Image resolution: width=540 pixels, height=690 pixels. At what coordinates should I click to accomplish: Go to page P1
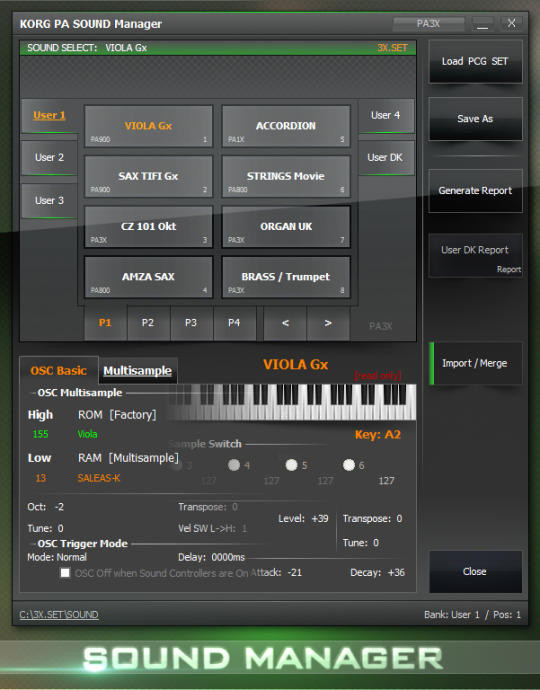[105, 323]
